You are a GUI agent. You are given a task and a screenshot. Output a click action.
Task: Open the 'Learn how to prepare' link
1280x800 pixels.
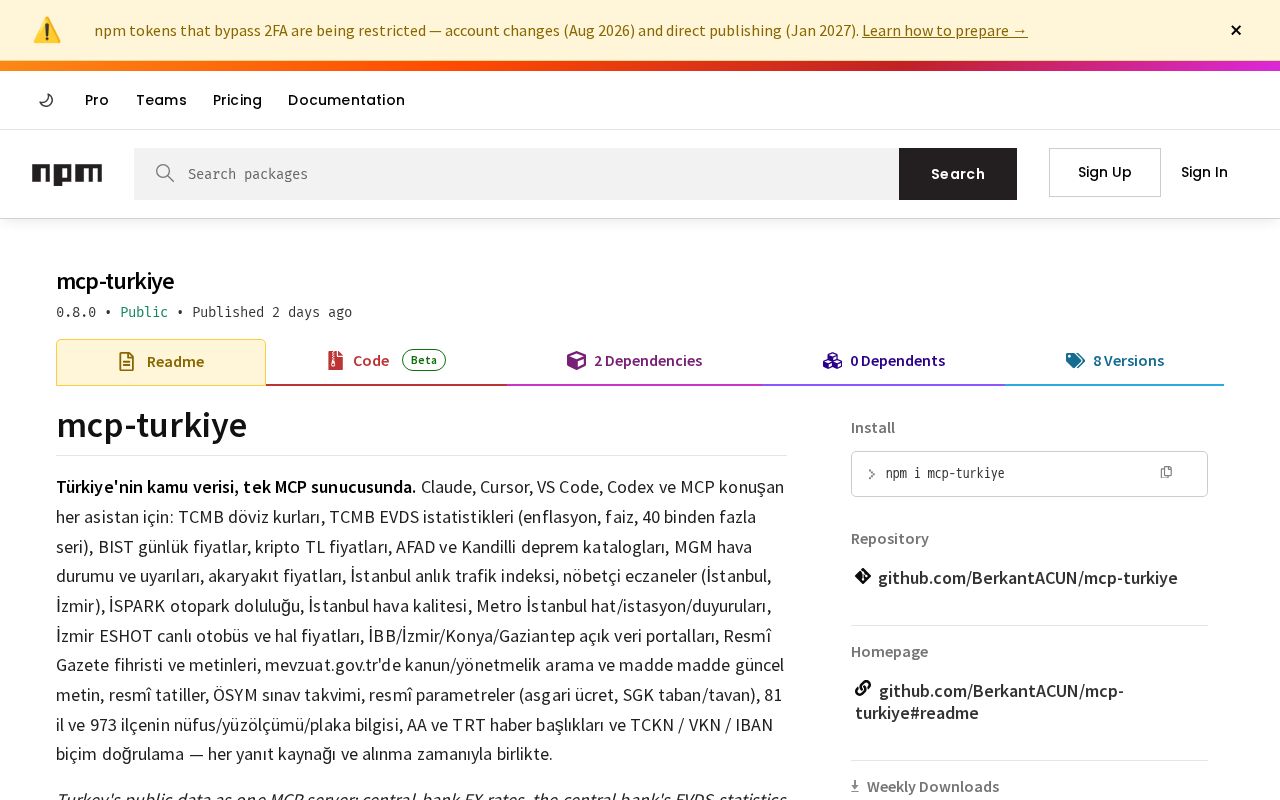tap(944, 30)
